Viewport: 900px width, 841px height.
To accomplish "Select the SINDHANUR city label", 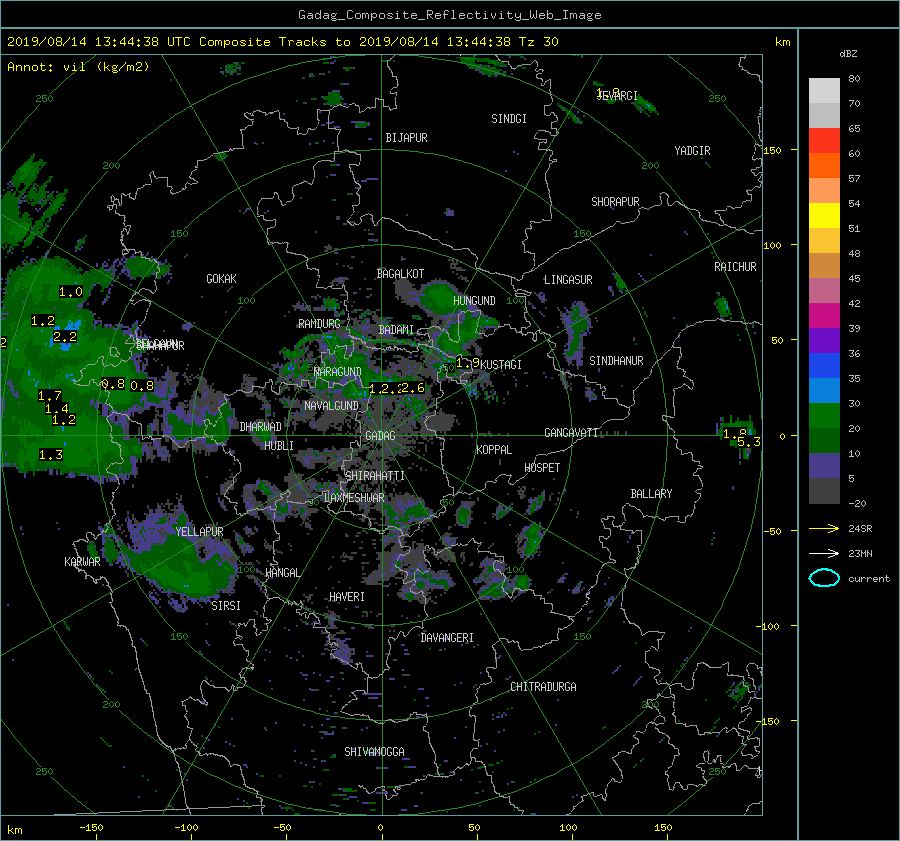I will click(616, 361).
